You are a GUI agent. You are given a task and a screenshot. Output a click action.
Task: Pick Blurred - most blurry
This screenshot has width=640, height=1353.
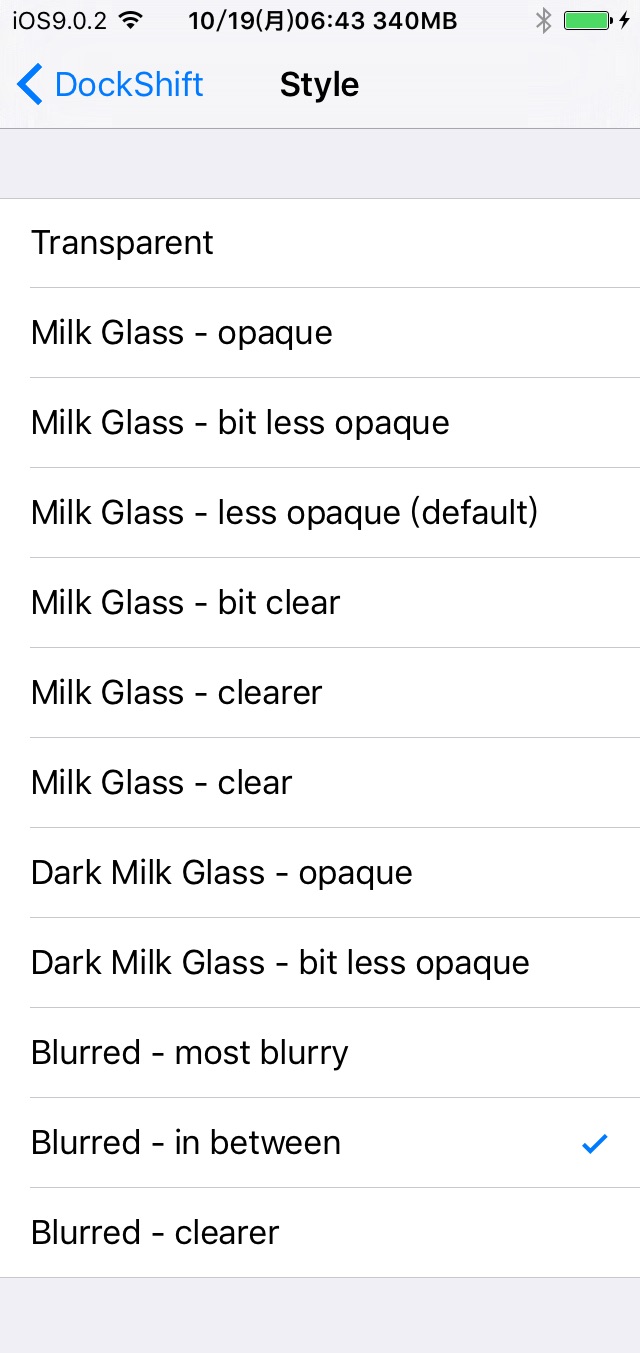[320, 1053]
